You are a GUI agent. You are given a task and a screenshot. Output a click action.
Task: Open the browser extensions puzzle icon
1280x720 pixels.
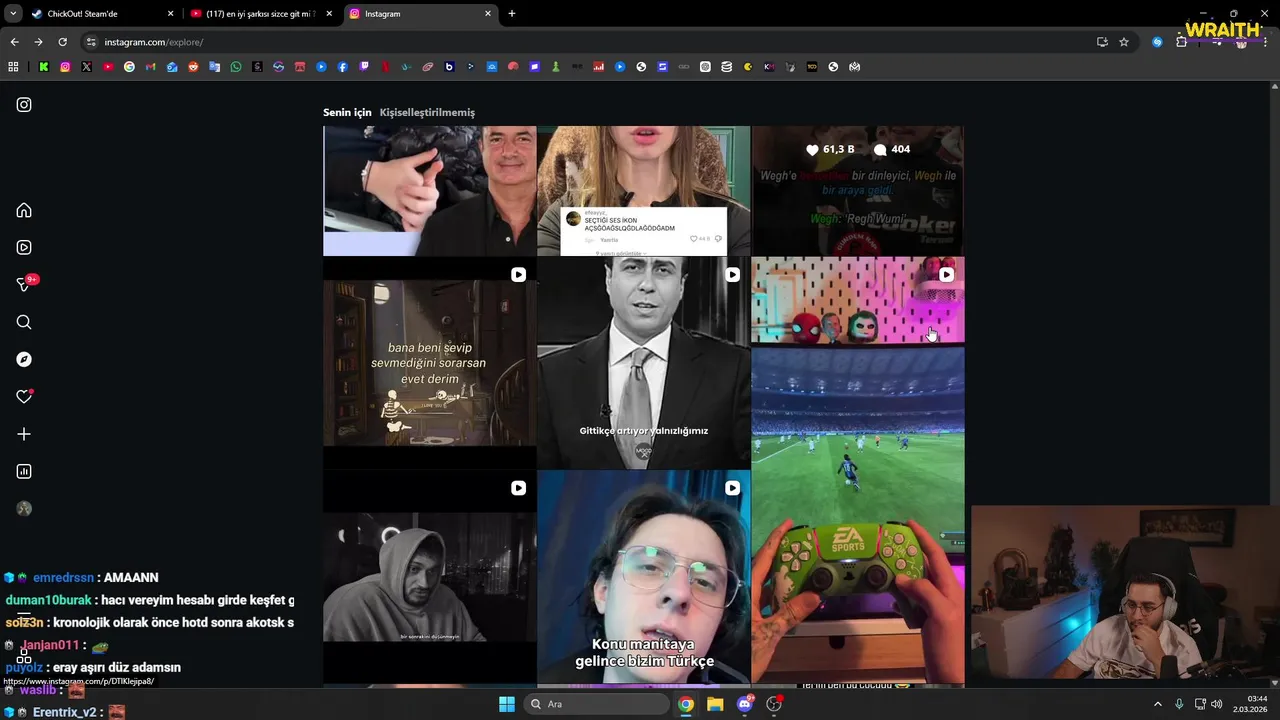point(1181,42)
